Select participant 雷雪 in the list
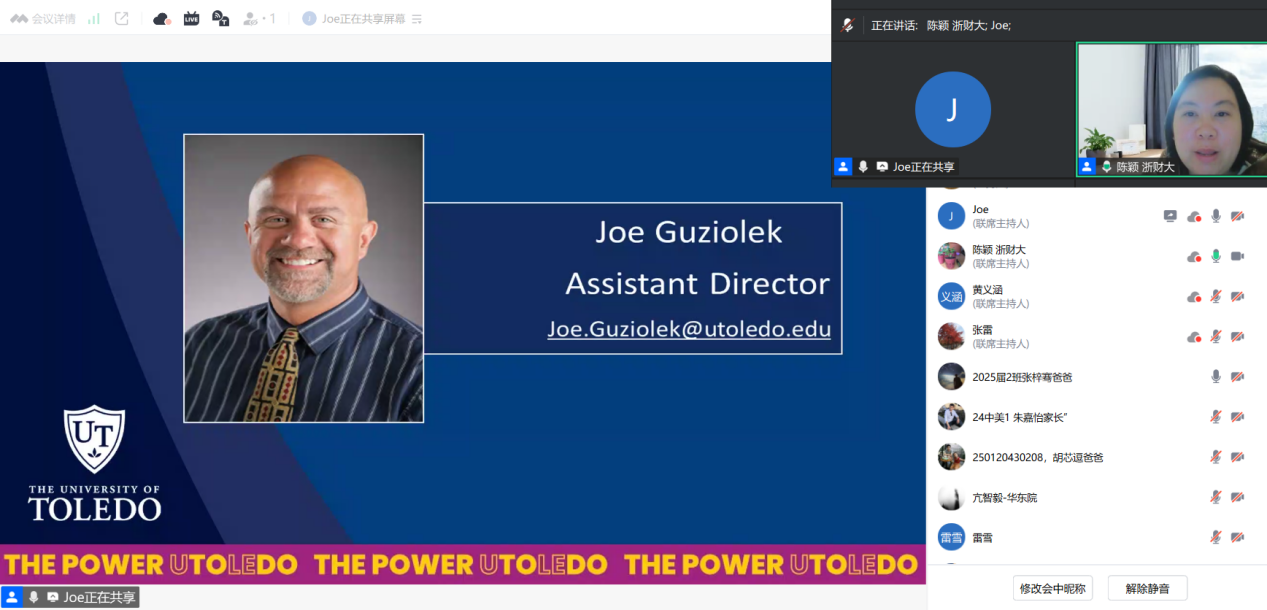Image resolution: width=1267 pixels, height=610 pixels. 982,537
